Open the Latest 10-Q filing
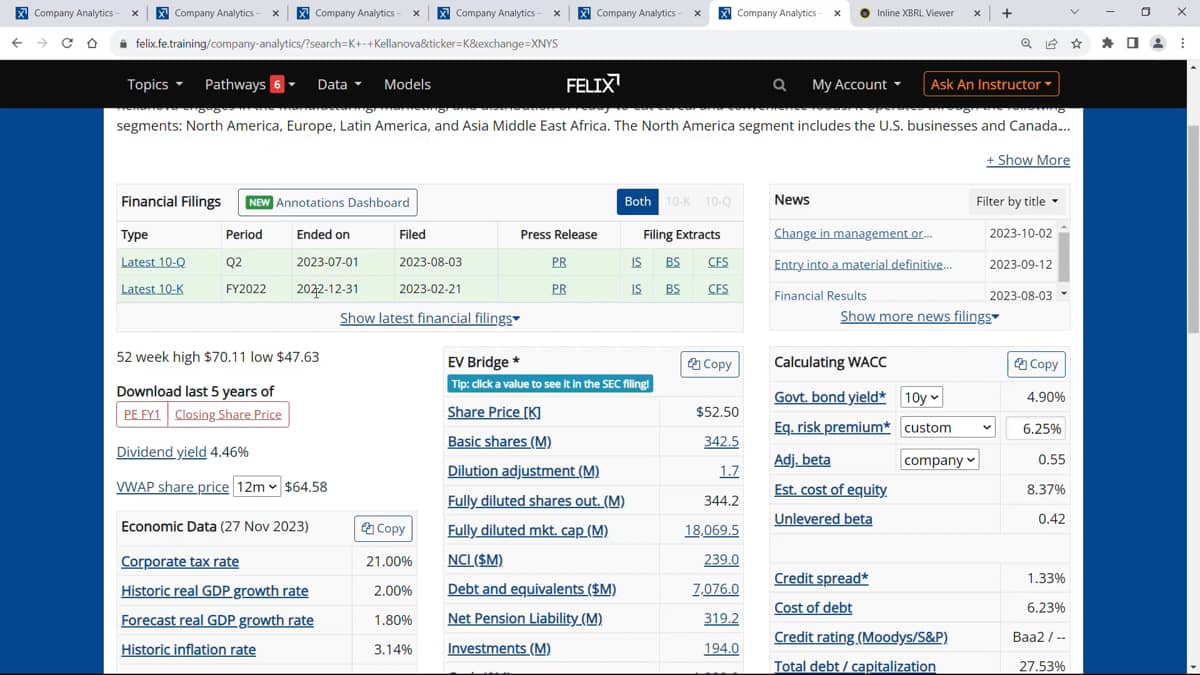 [x=153, y=262]
